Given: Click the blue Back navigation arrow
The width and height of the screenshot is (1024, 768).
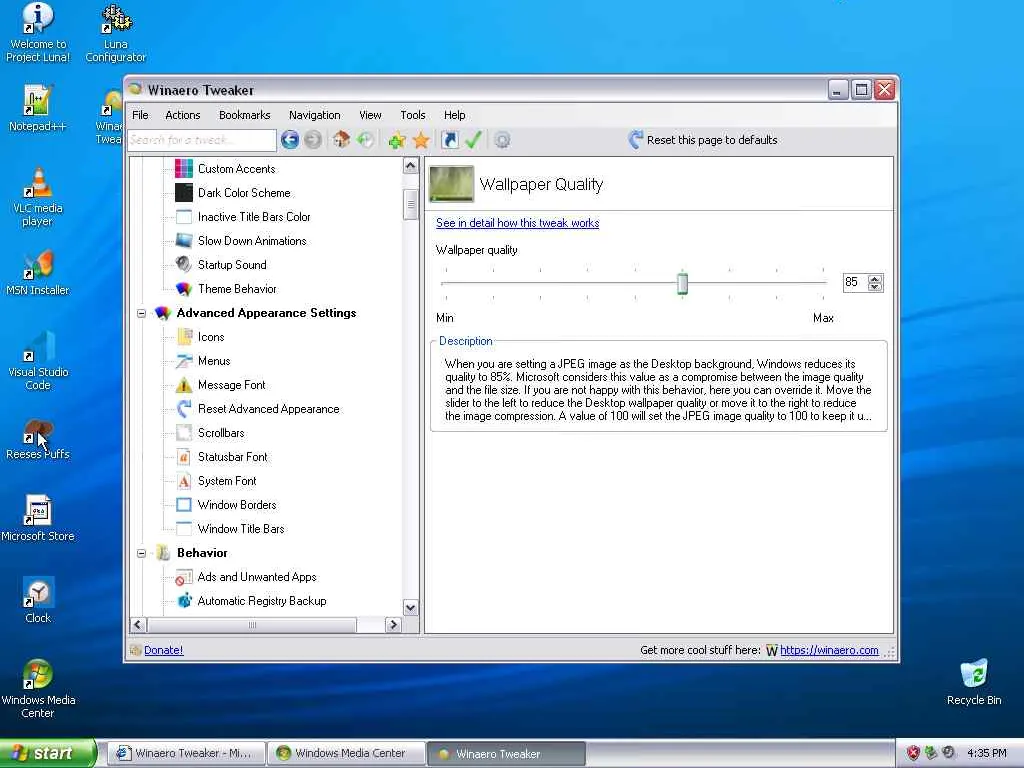Looking at the screenshot, I should (x=290, y=140).
